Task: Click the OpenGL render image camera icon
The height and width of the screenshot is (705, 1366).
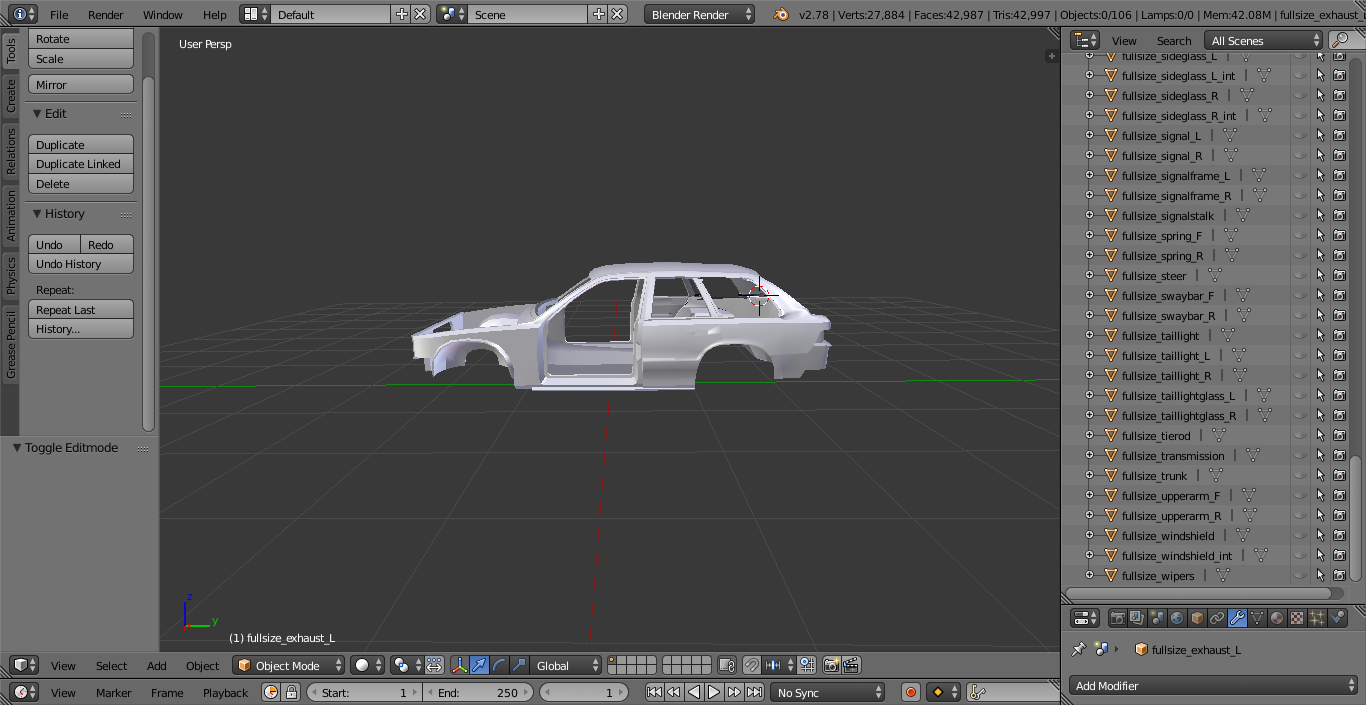Action: [831, 665]
